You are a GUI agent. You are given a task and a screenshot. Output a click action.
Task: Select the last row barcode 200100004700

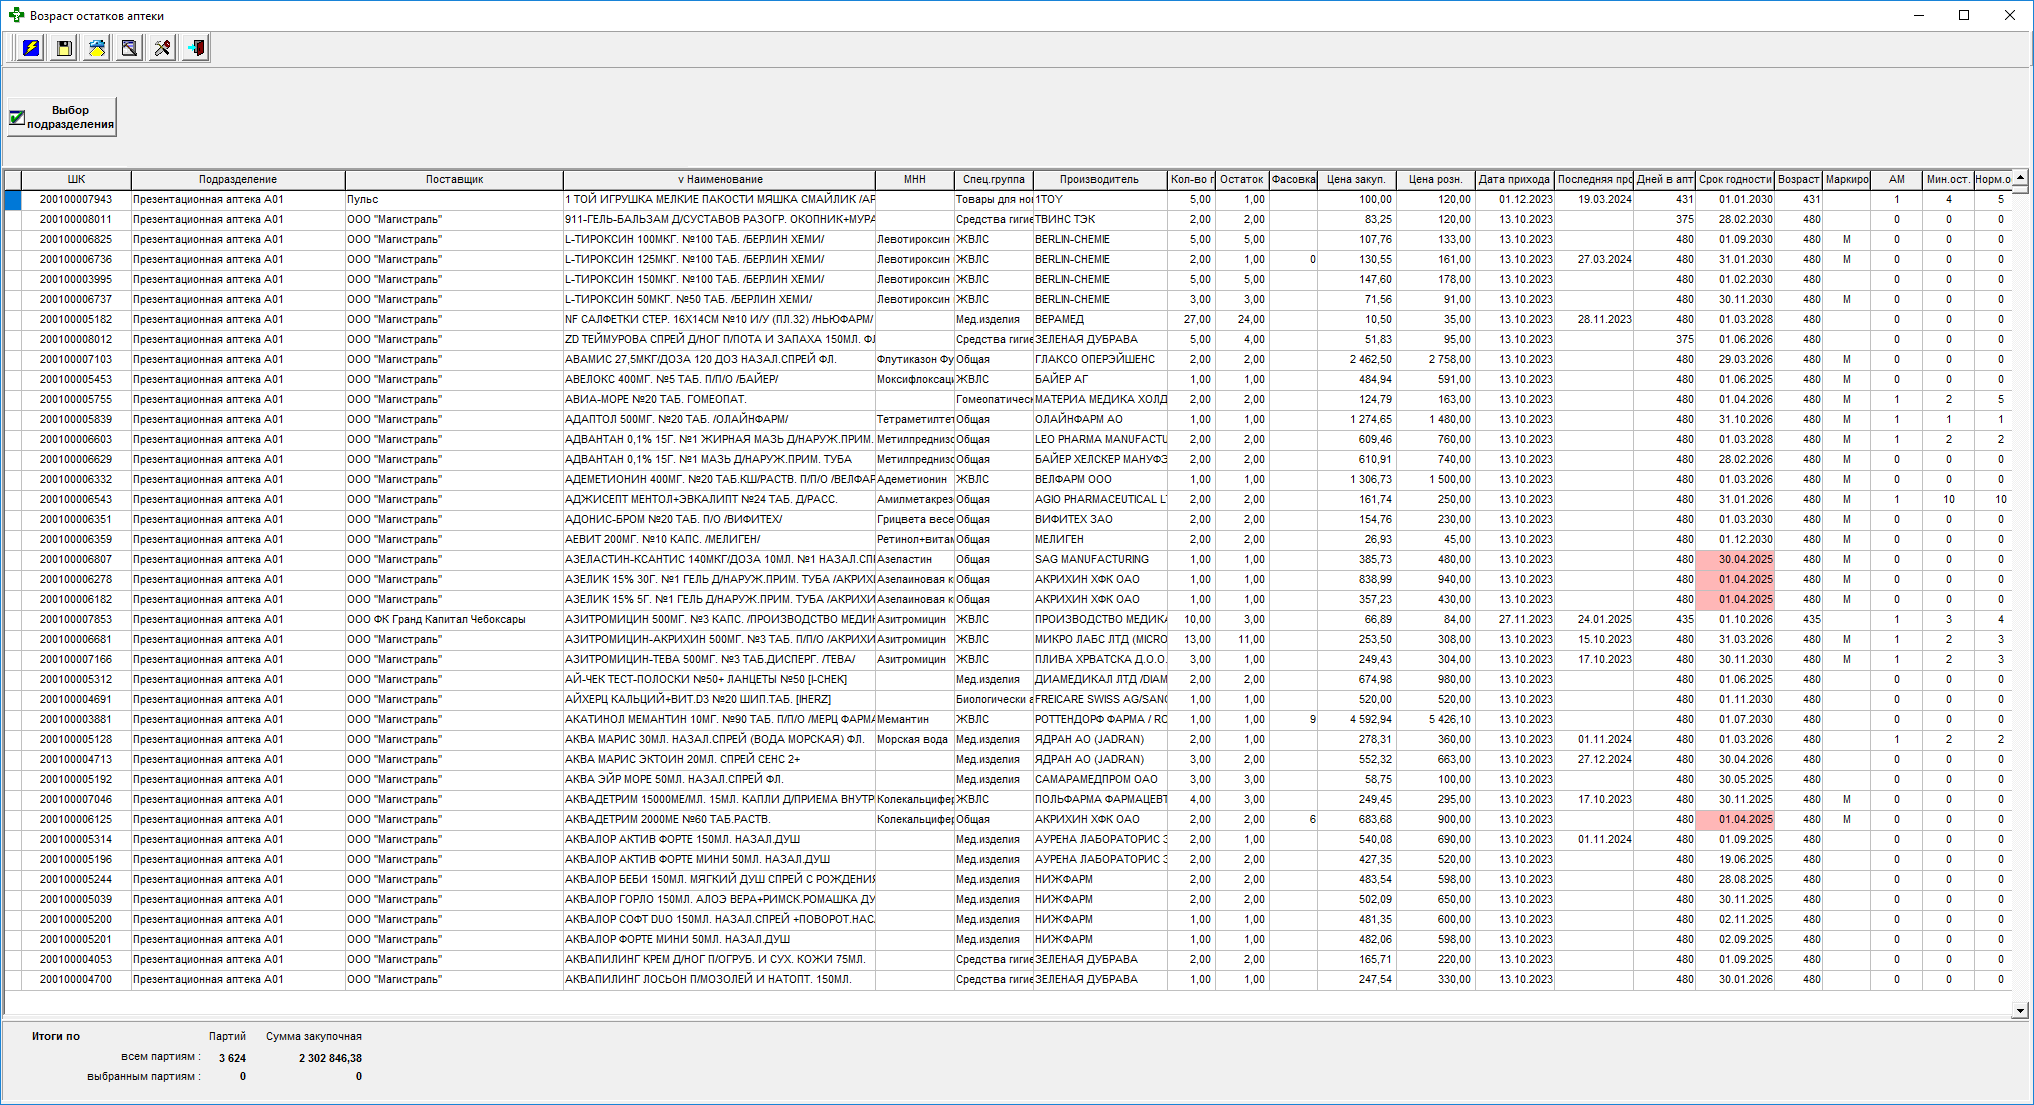point(76,980)
